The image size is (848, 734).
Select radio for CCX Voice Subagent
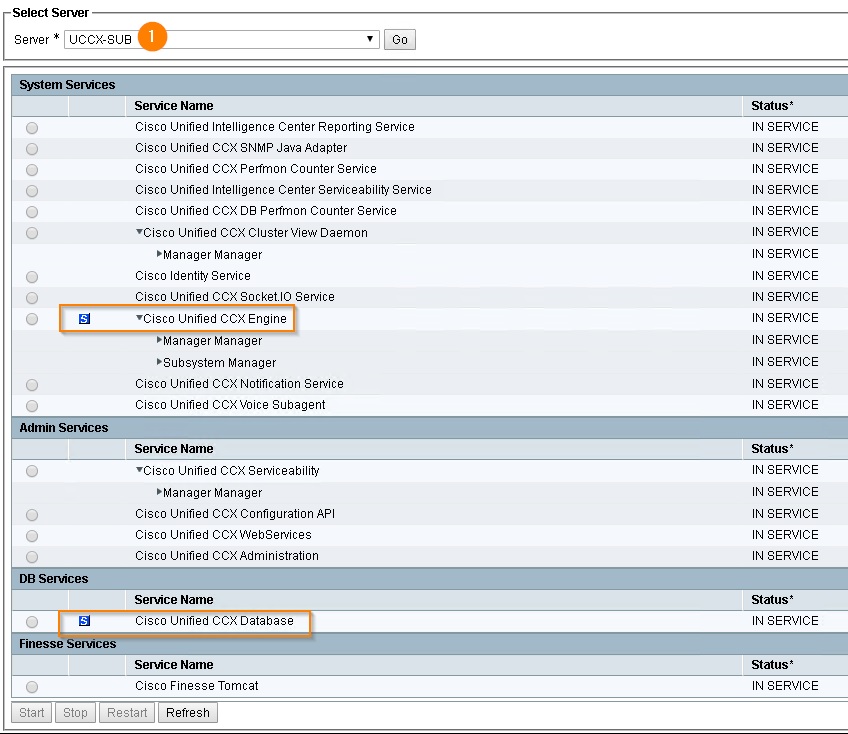32,406
